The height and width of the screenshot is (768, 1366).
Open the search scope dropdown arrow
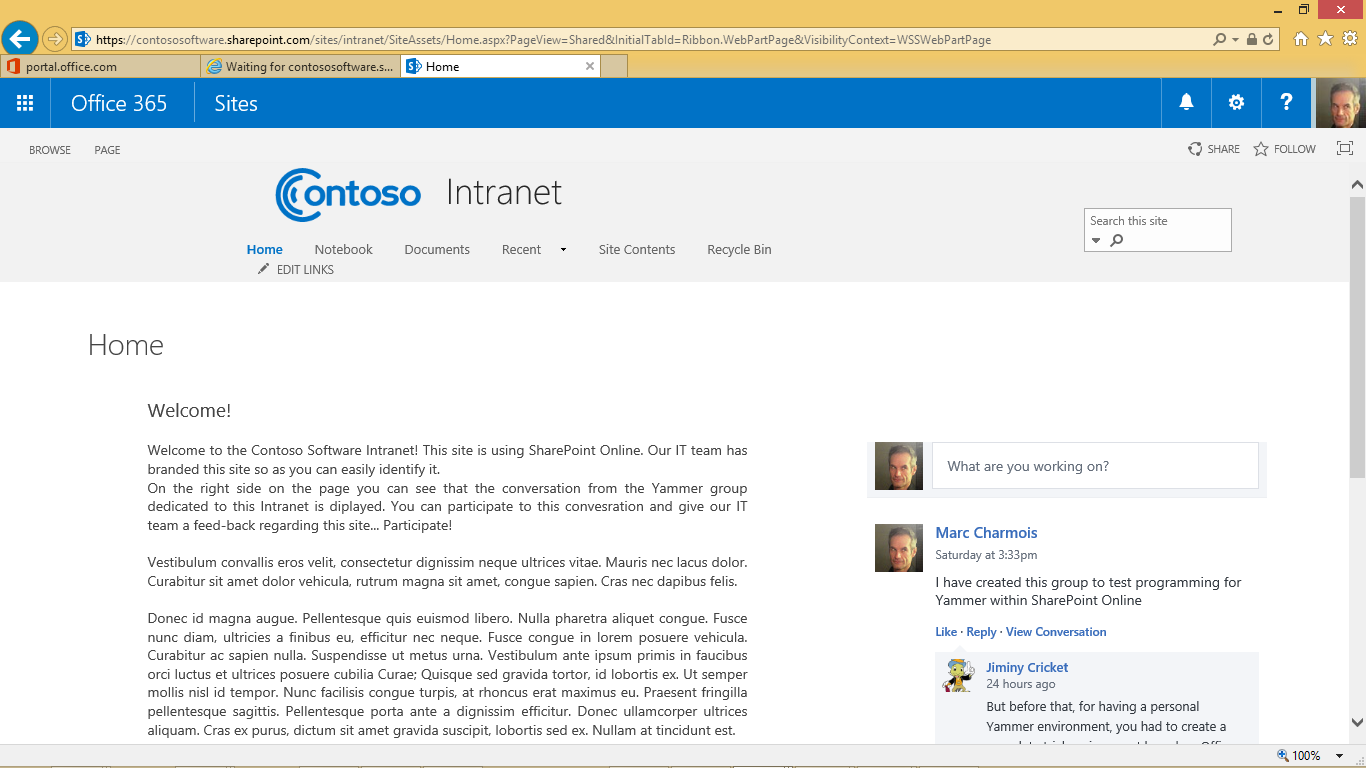tap(1096, 241)
